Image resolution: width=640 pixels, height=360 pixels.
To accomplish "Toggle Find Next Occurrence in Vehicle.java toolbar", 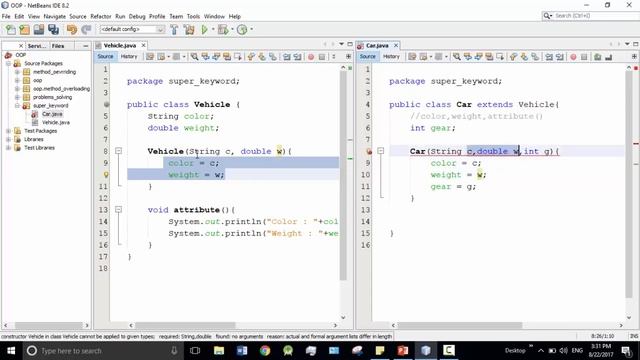I will pos(216,57).
